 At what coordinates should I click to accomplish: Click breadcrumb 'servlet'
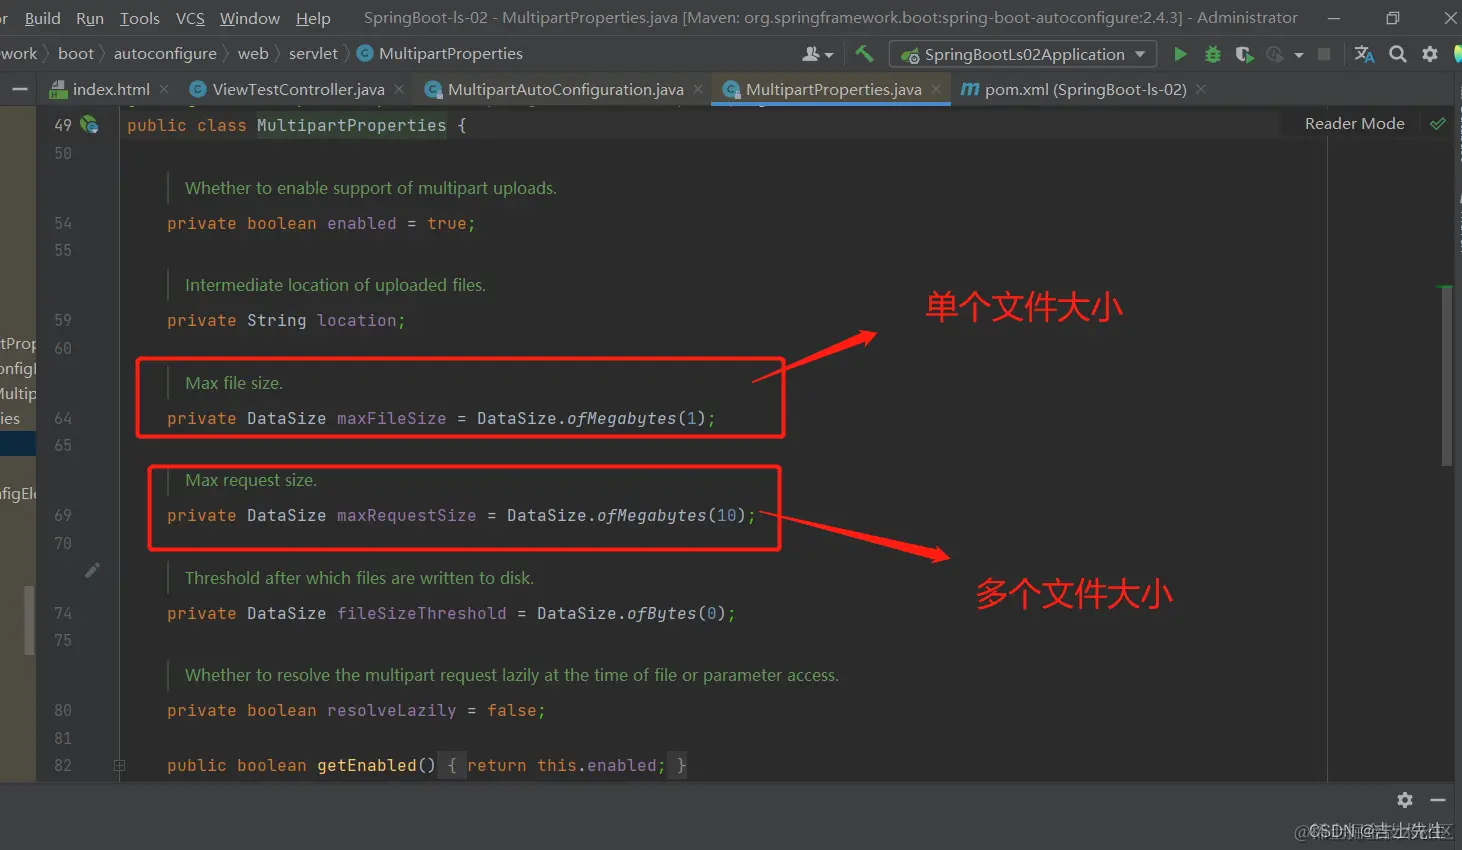313,53
